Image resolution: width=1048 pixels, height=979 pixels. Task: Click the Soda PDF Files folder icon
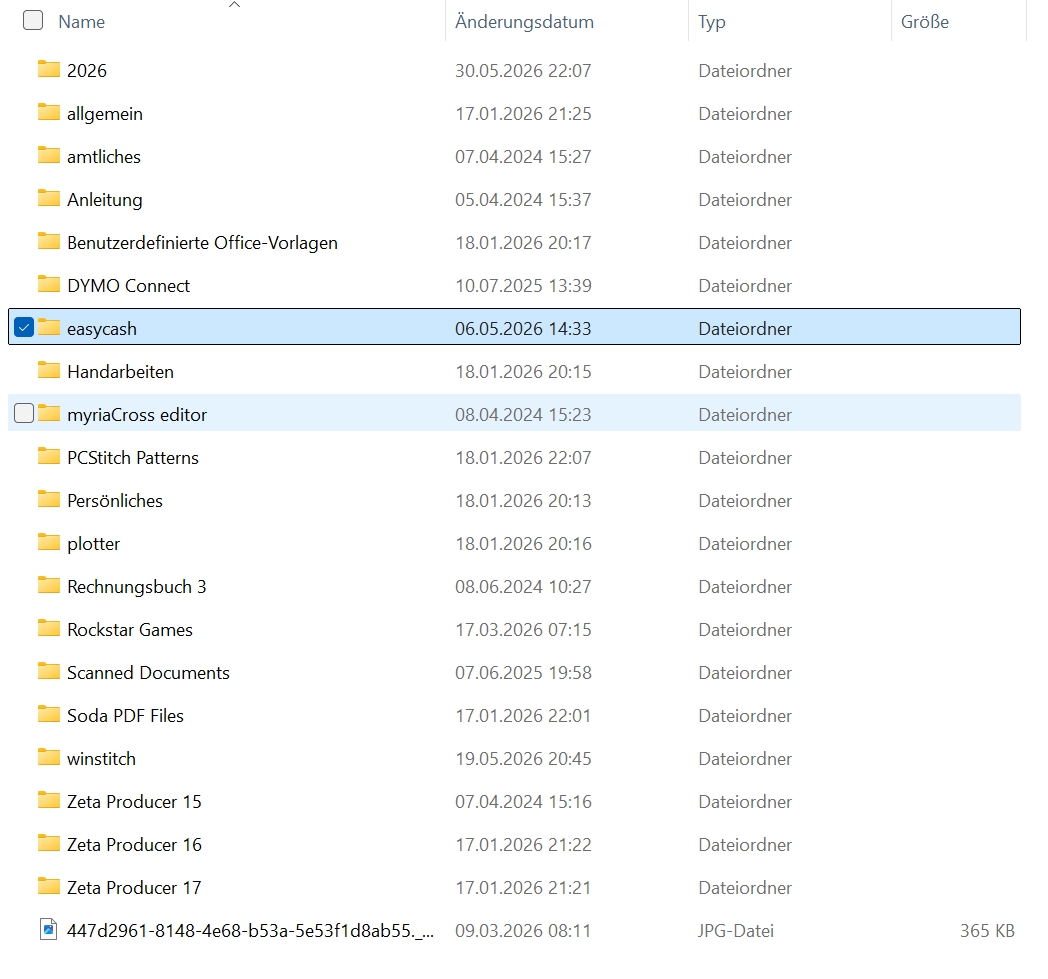pos(49,714)
